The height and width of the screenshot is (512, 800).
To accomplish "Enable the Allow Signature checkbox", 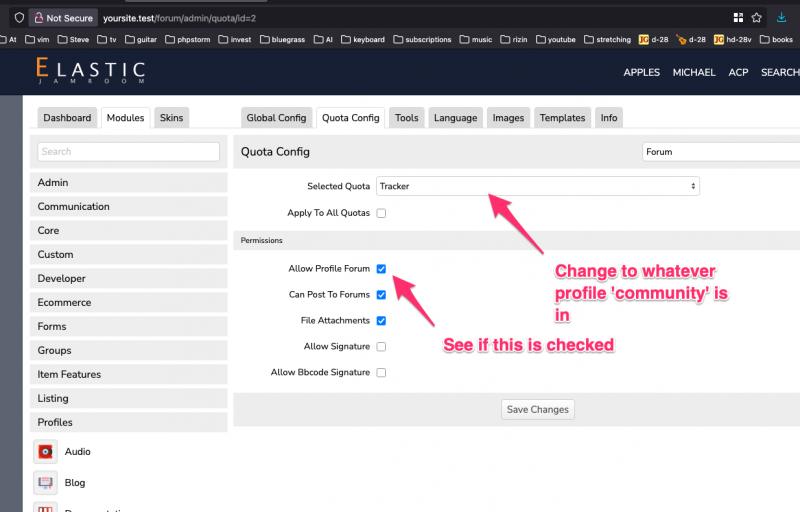I will (381, 347).
